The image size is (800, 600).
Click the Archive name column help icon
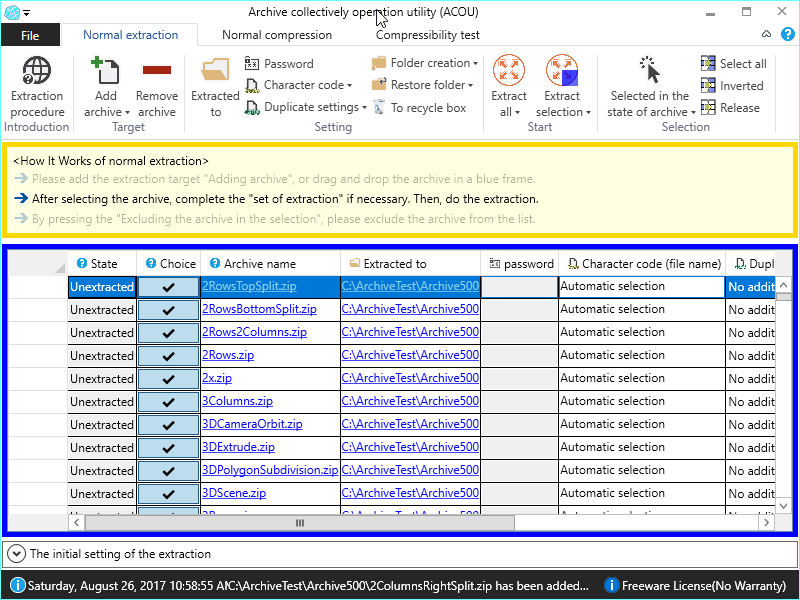(215, 263)
